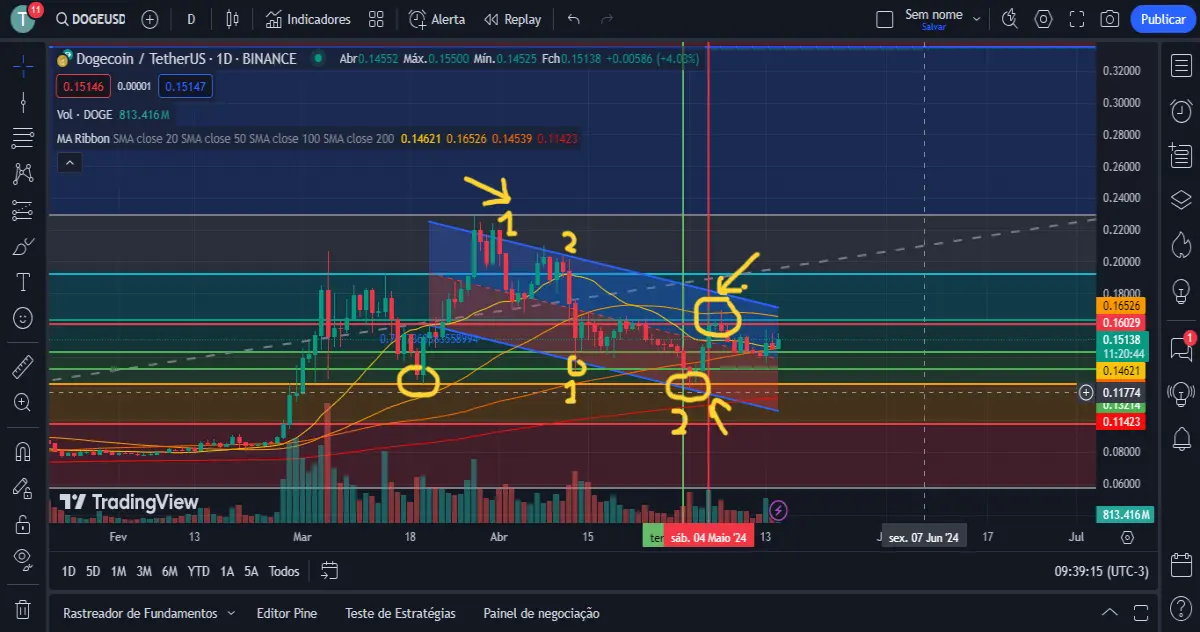The width and height of the screenshot is (1200, 632).
Task: Open the forecasting and measurement tools
Action: click(22, 210)
